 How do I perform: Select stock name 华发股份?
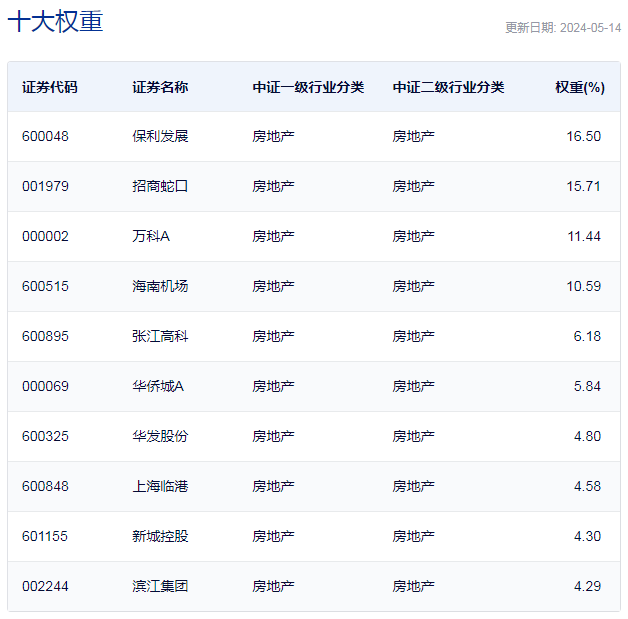160,436
